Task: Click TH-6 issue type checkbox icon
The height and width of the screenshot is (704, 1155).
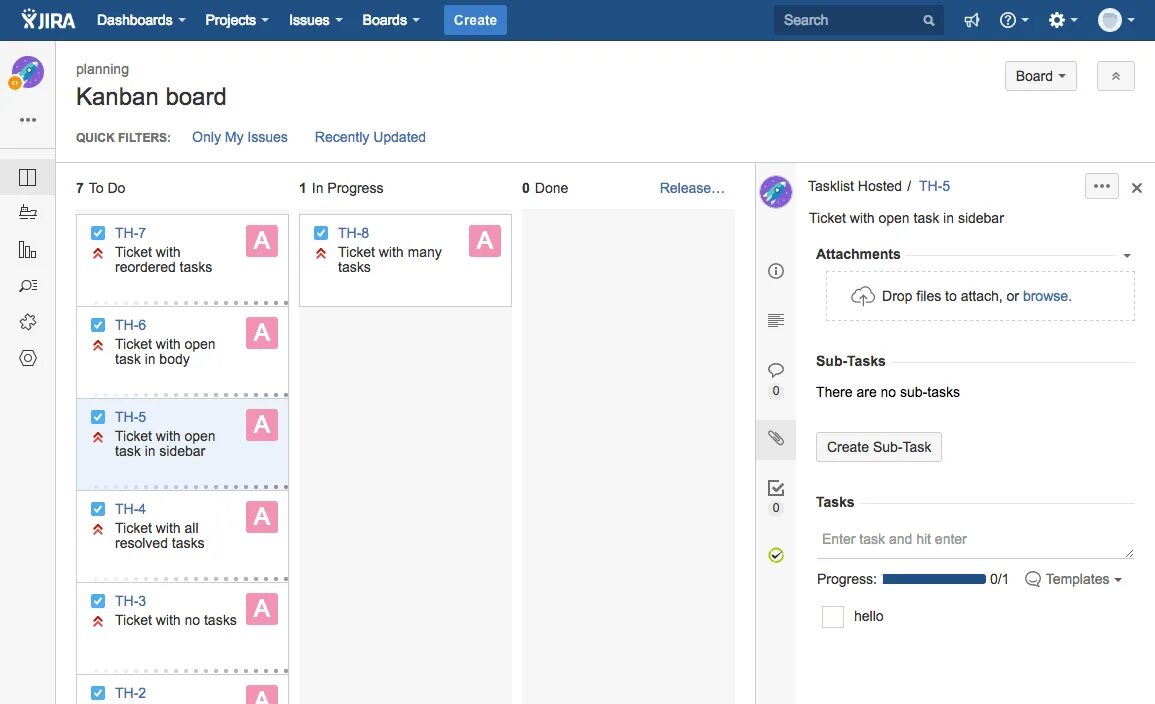Action: tap(98, 325)
